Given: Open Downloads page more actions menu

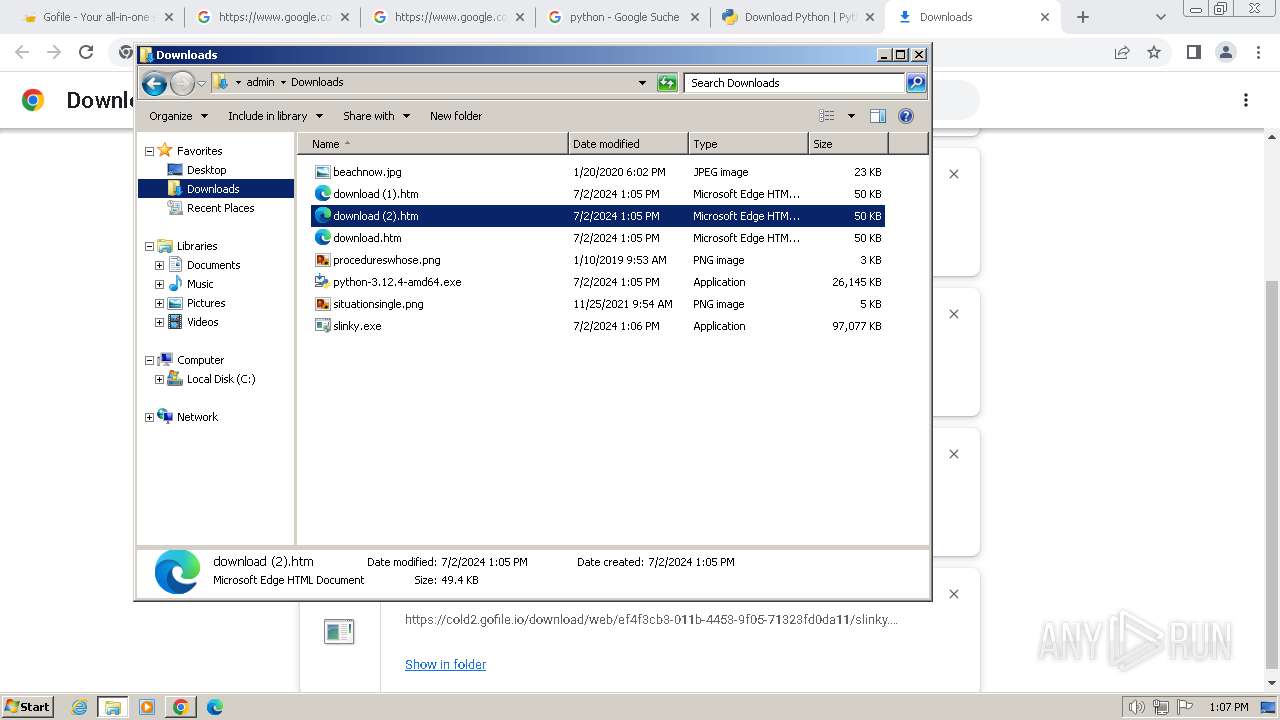Looking at the screenshot, I should click(x=1246, y=100).
